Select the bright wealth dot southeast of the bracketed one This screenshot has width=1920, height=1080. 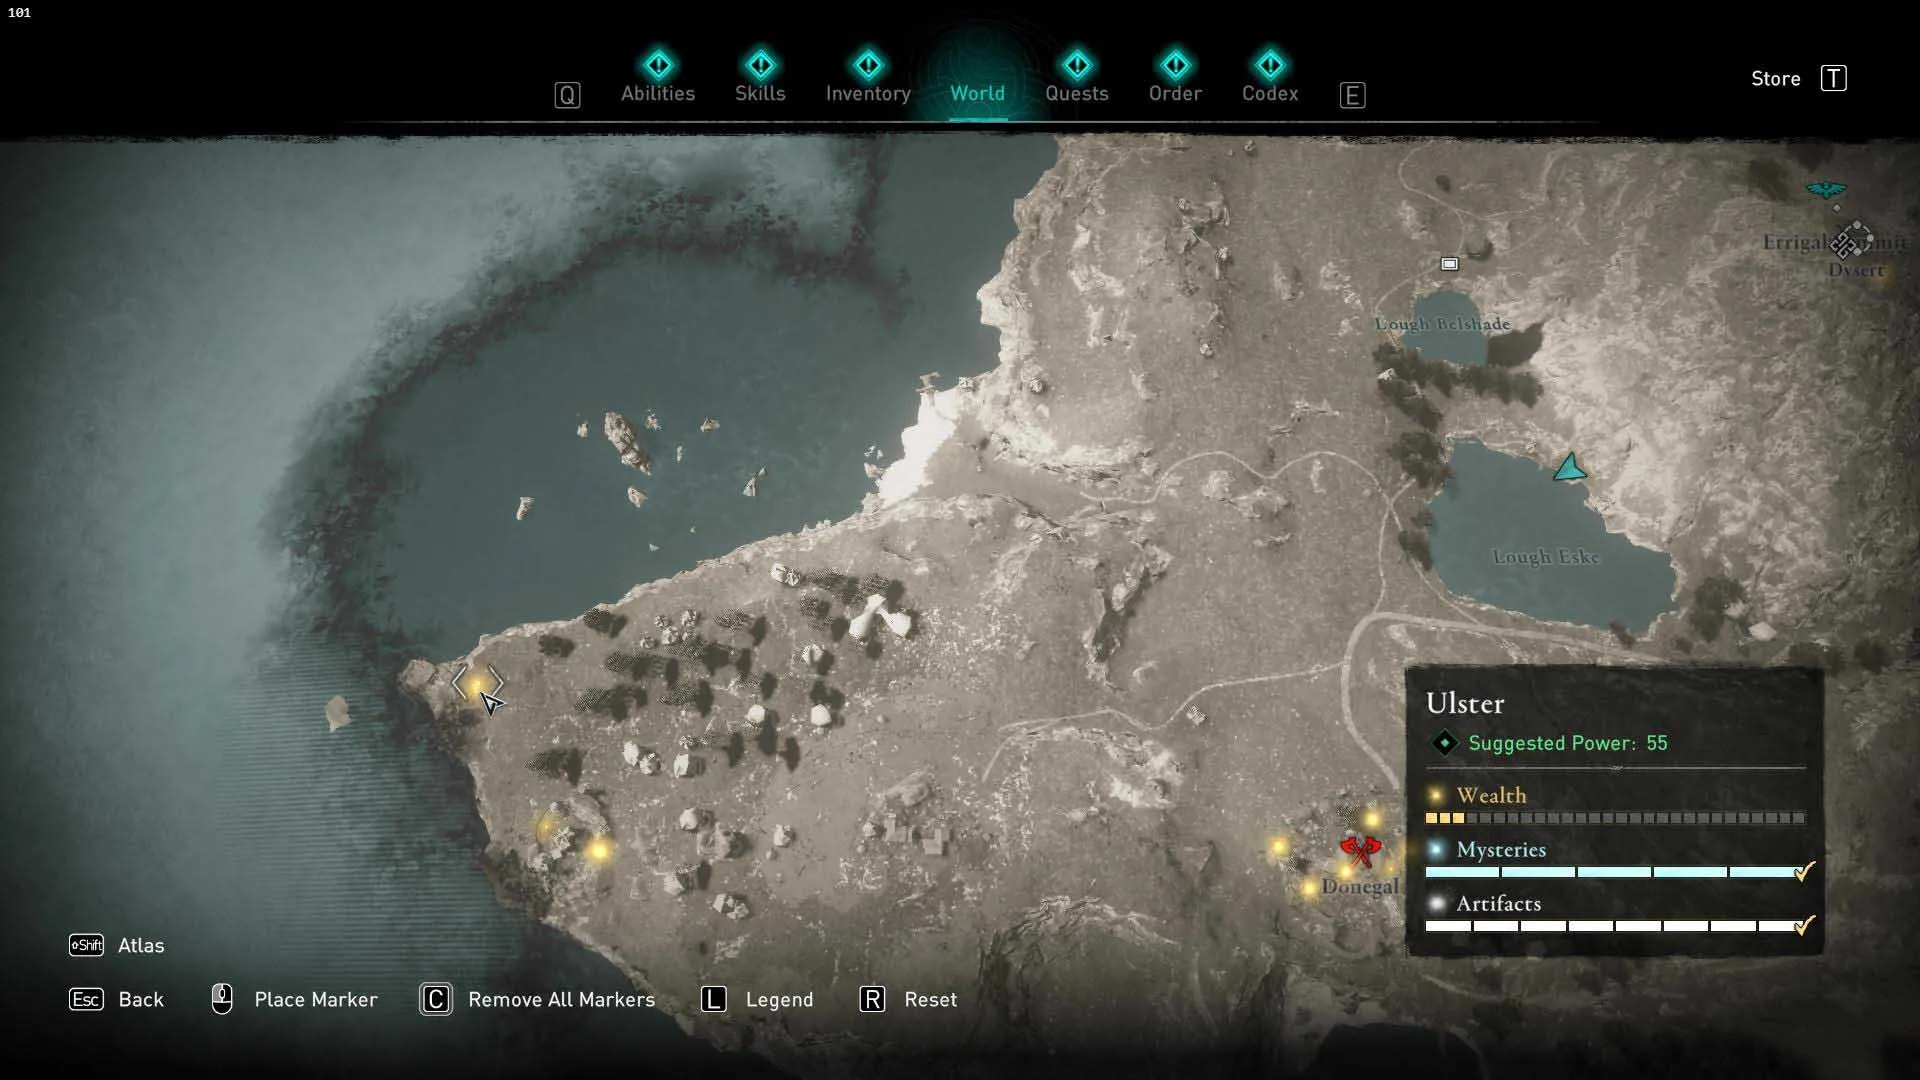[599, 850]
